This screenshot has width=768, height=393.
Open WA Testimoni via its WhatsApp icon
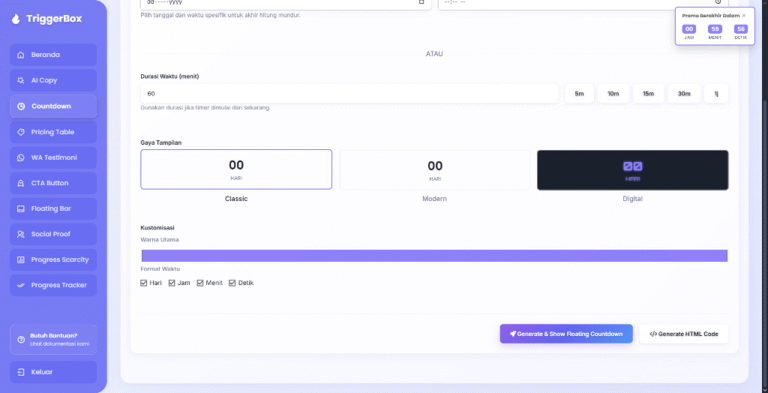tap(21, 158)
